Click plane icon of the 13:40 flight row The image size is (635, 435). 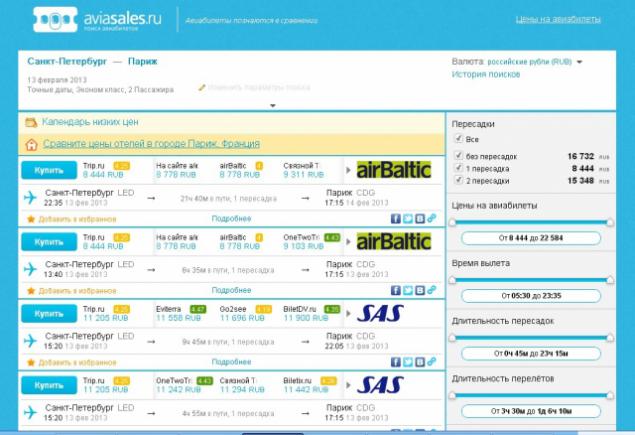click(30, 269)
